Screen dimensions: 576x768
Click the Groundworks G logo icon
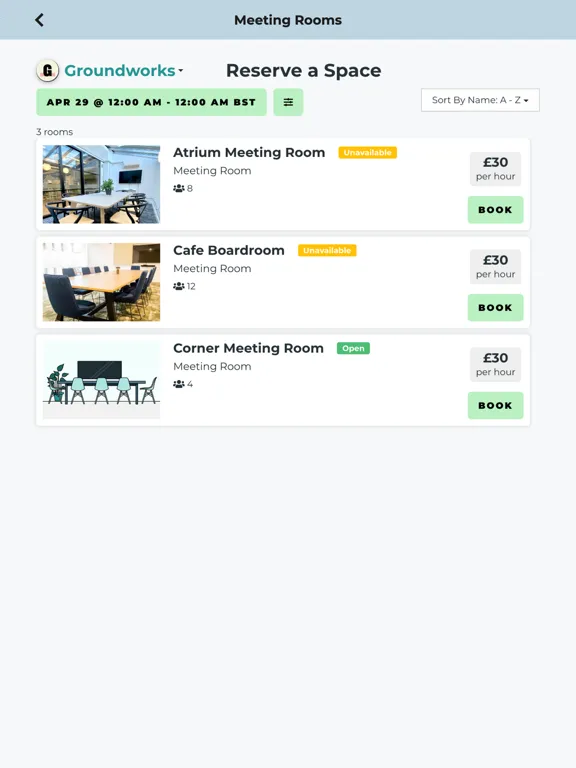[x=48, y=71]
